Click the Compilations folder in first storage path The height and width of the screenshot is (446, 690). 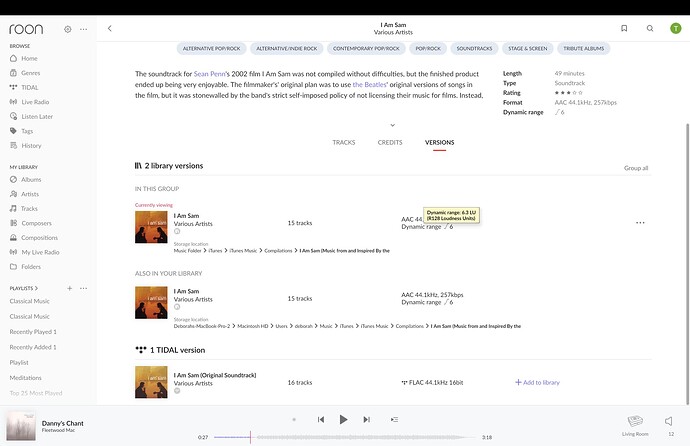click(278, 250)
